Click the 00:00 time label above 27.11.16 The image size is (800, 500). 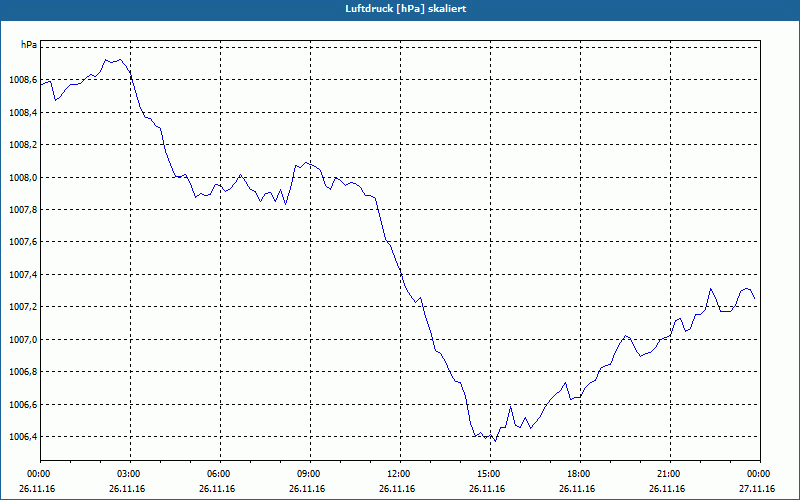point(758,474)
